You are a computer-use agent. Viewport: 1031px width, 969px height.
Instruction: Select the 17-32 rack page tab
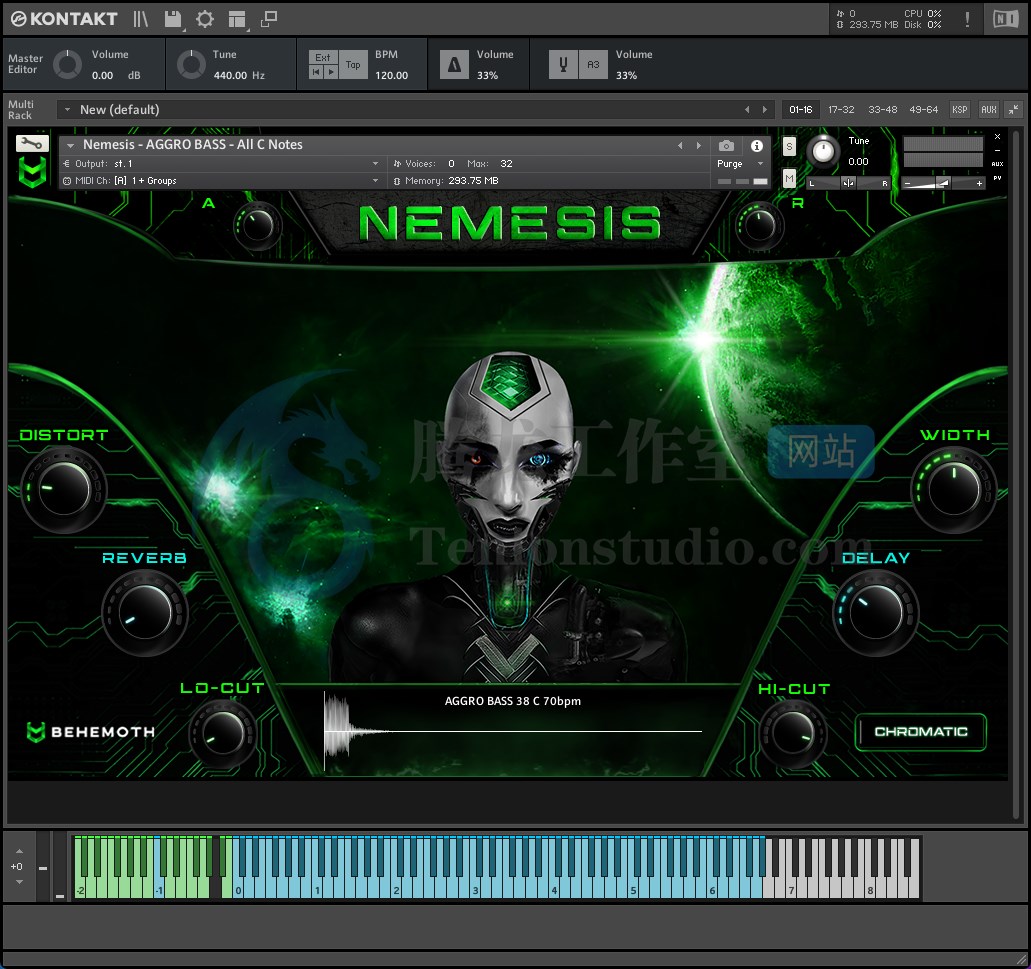841,110
